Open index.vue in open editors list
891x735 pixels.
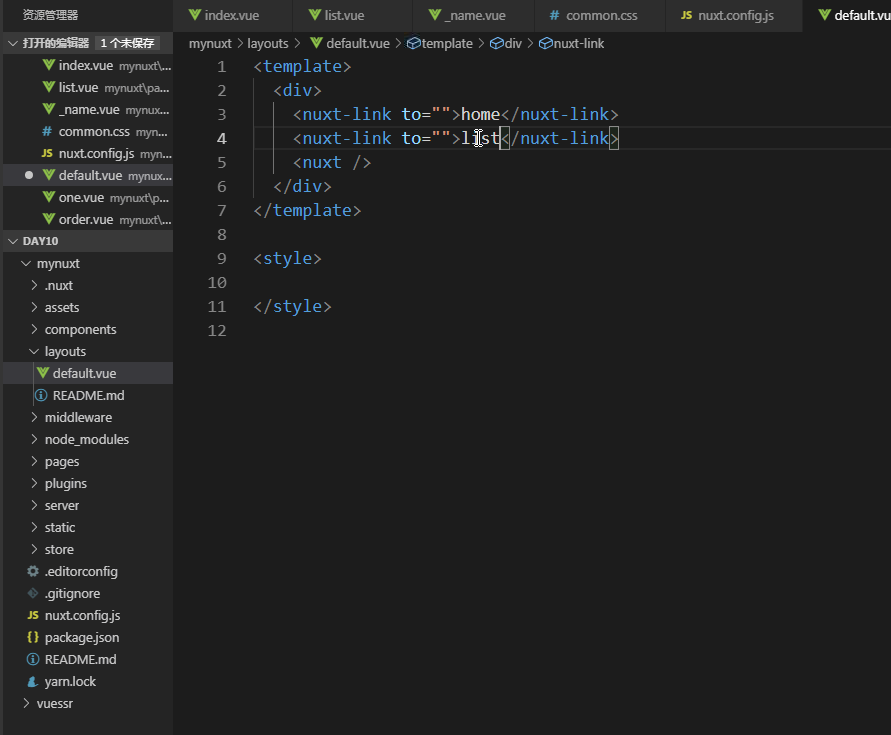tap(88, 65)
